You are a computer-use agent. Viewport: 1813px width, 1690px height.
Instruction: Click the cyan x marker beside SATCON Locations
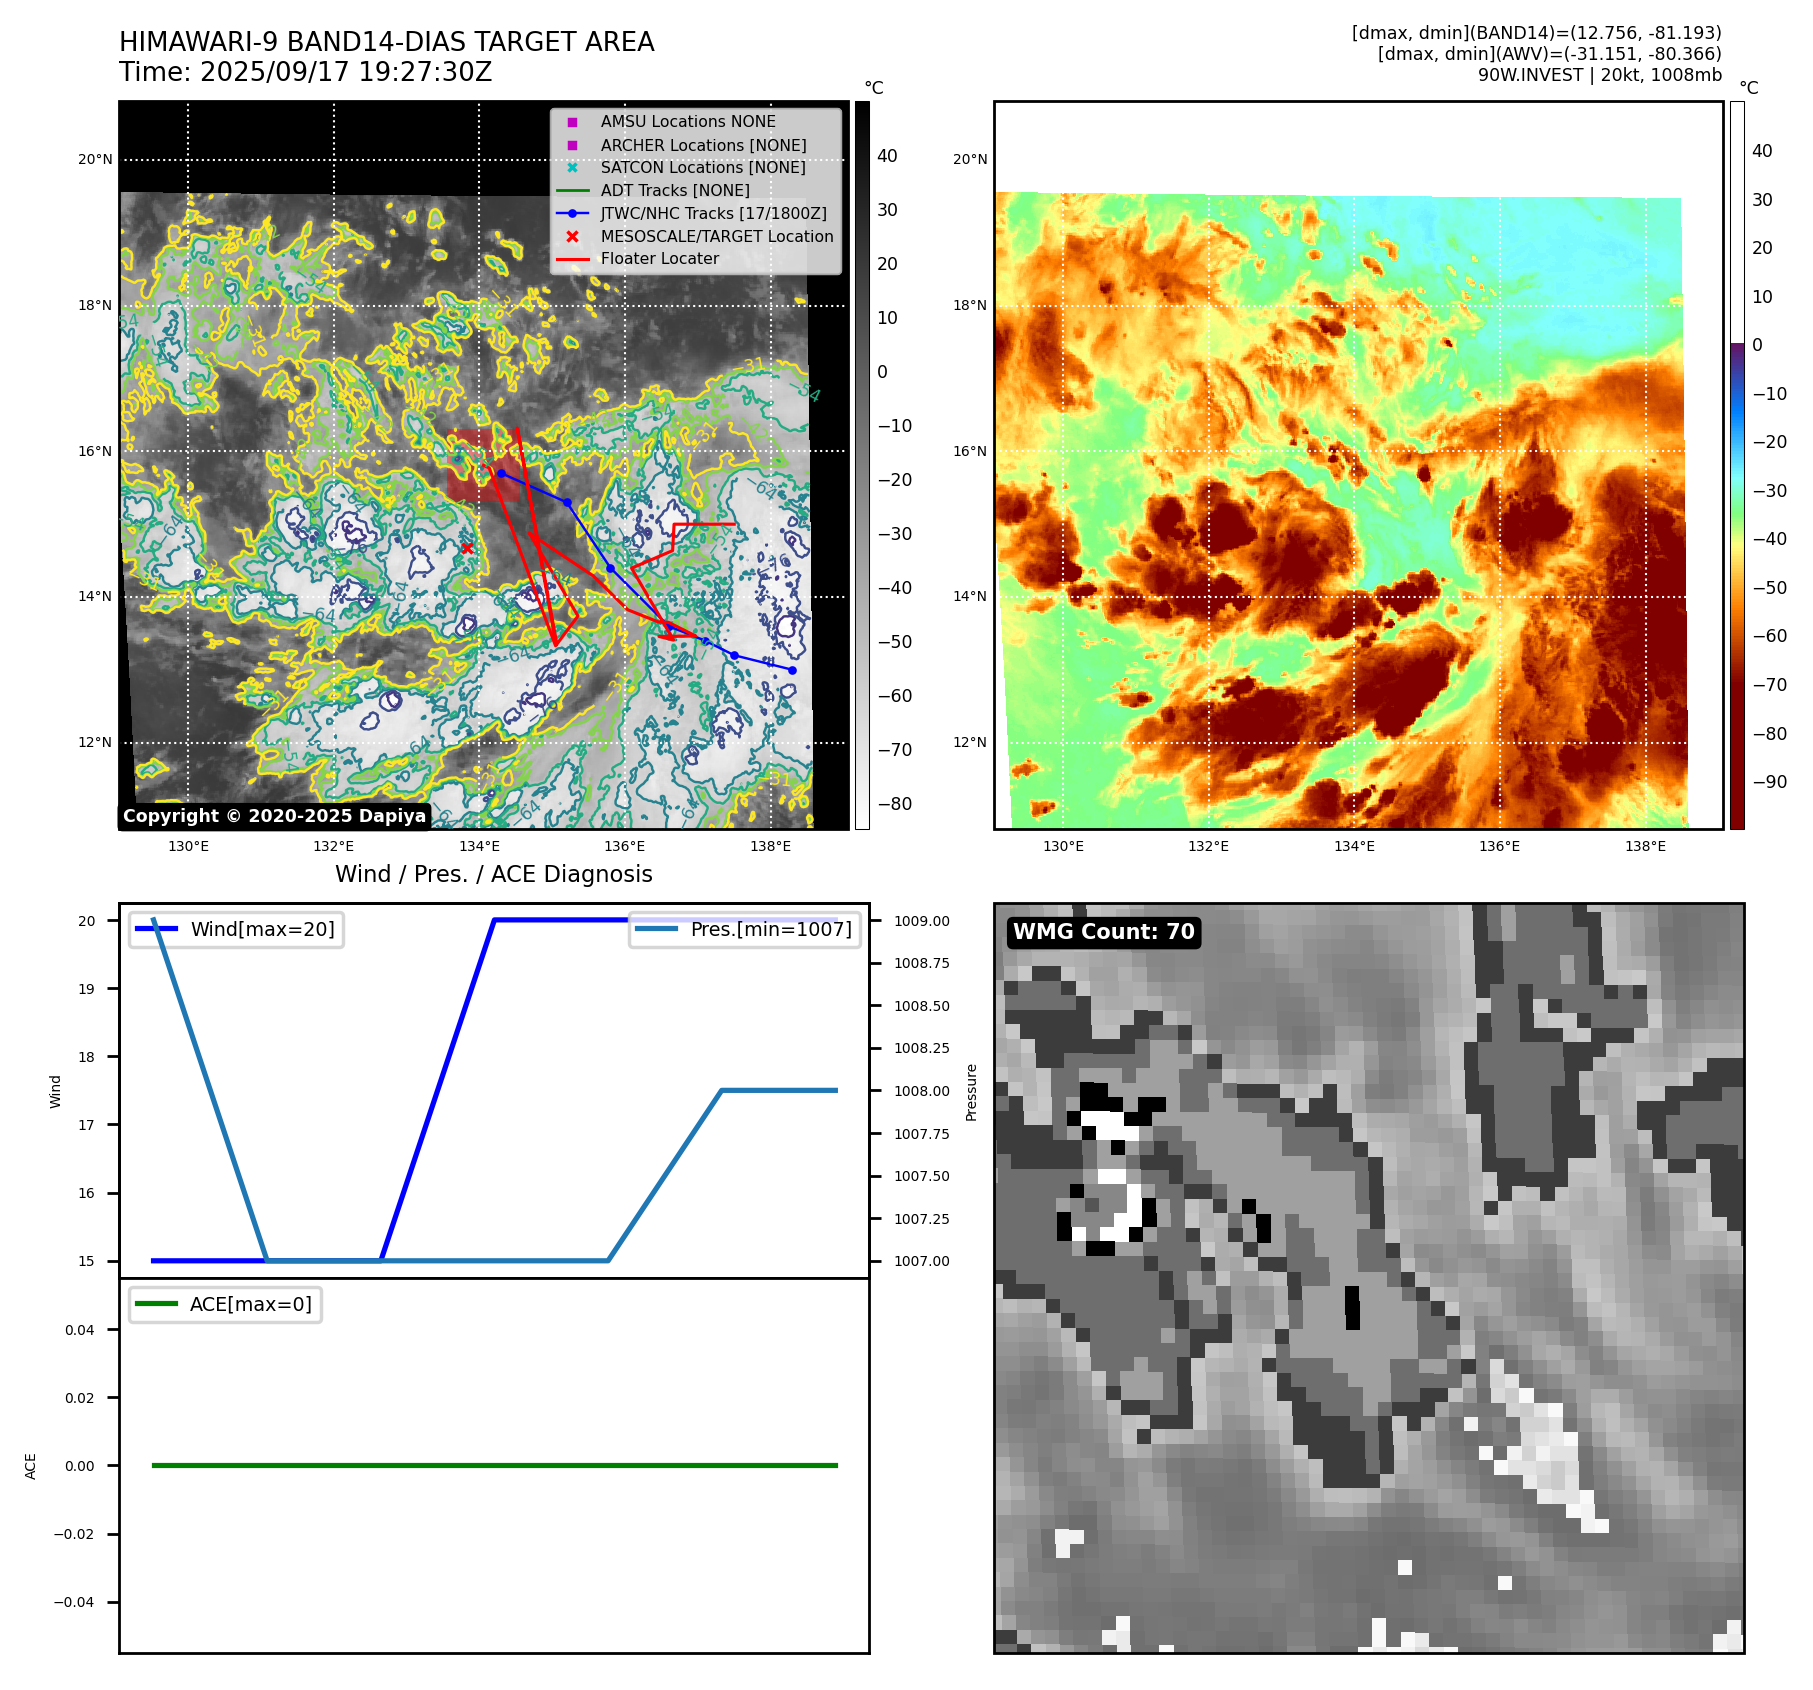[x=572, y=168]
